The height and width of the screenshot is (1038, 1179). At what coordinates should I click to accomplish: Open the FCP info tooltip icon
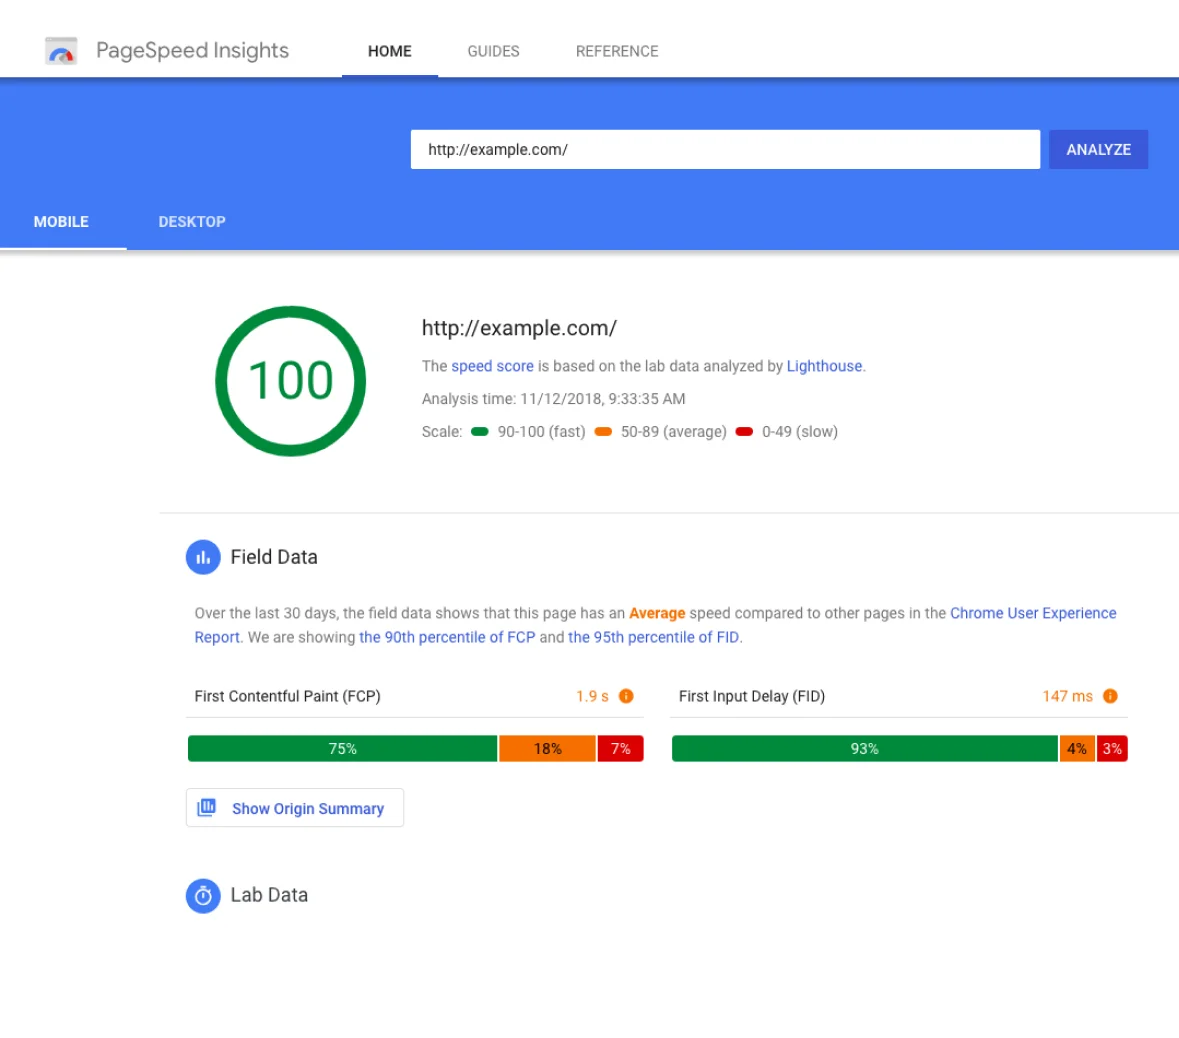coord(626,695)
